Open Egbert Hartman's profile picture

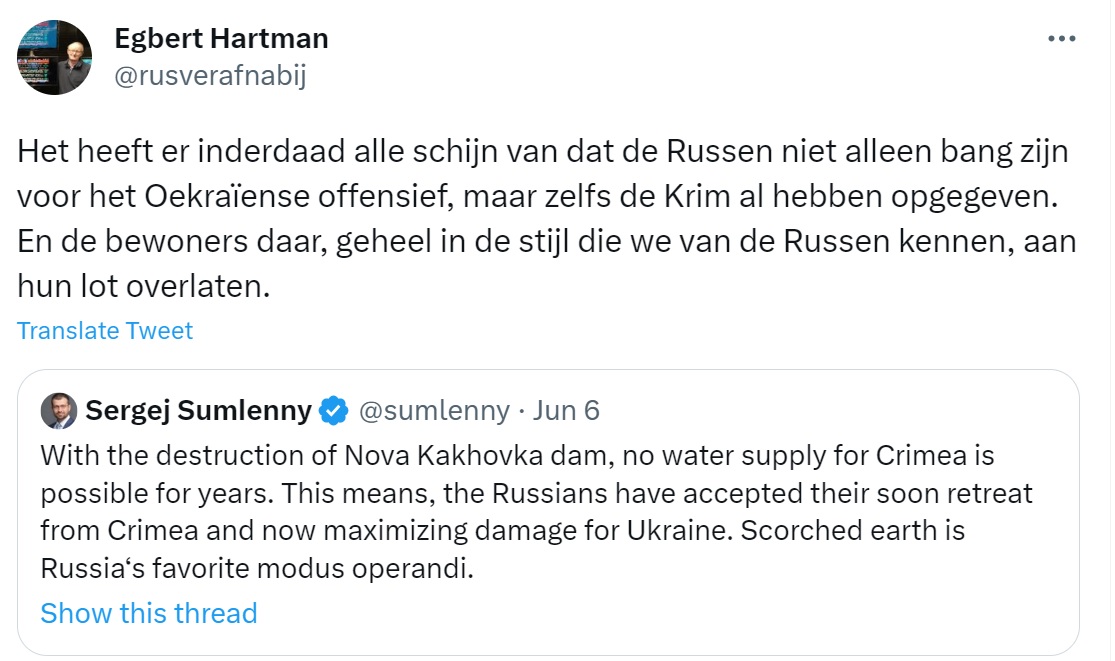55,58
